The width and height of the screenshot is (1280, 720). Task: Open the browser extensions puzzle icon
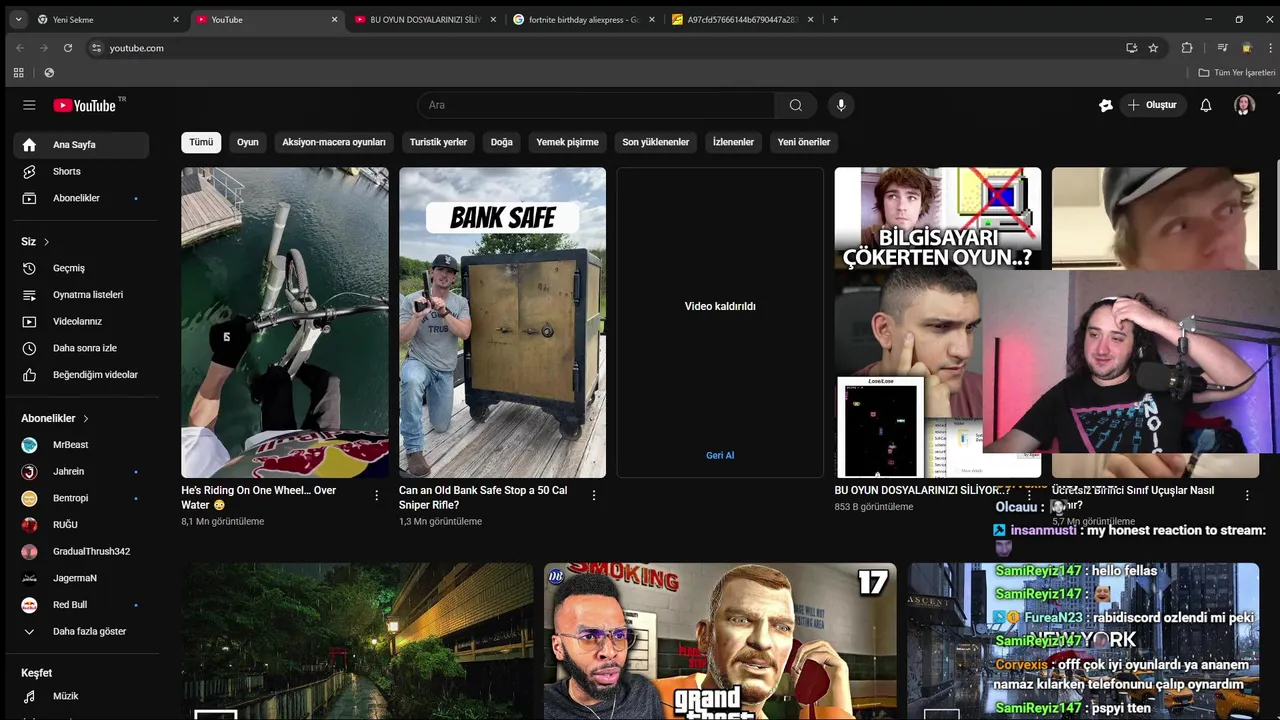pos(1187,48)
